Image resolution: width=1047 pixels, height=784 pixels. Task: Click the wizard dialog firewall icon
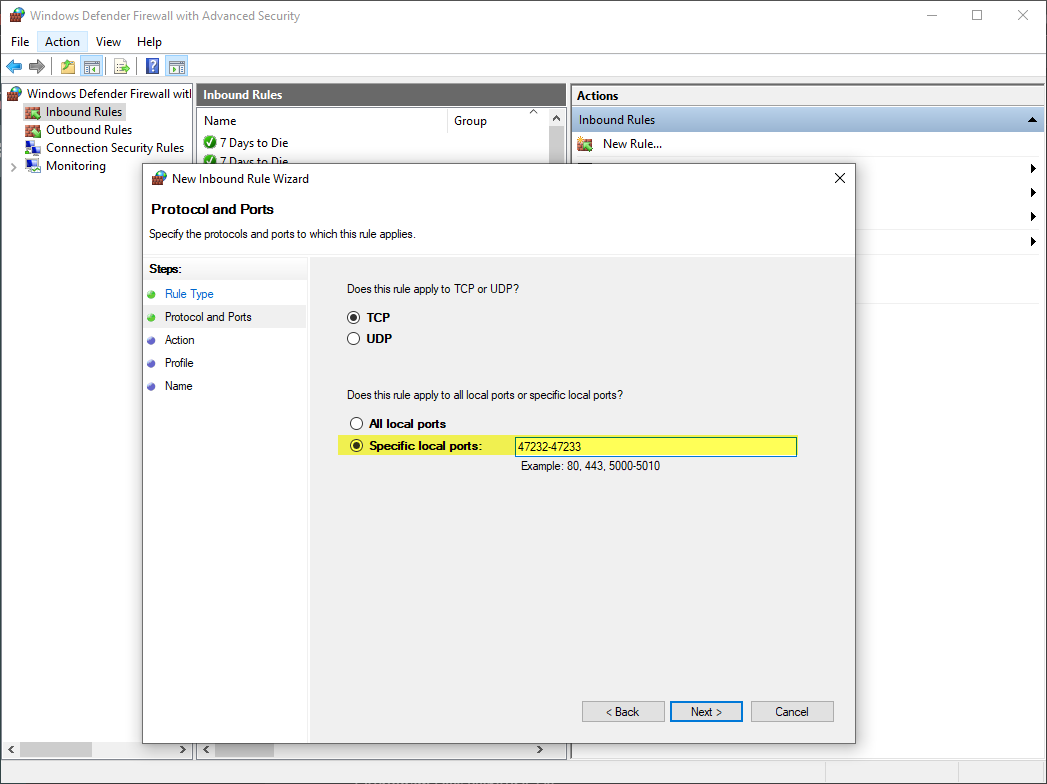coord(159,178)
